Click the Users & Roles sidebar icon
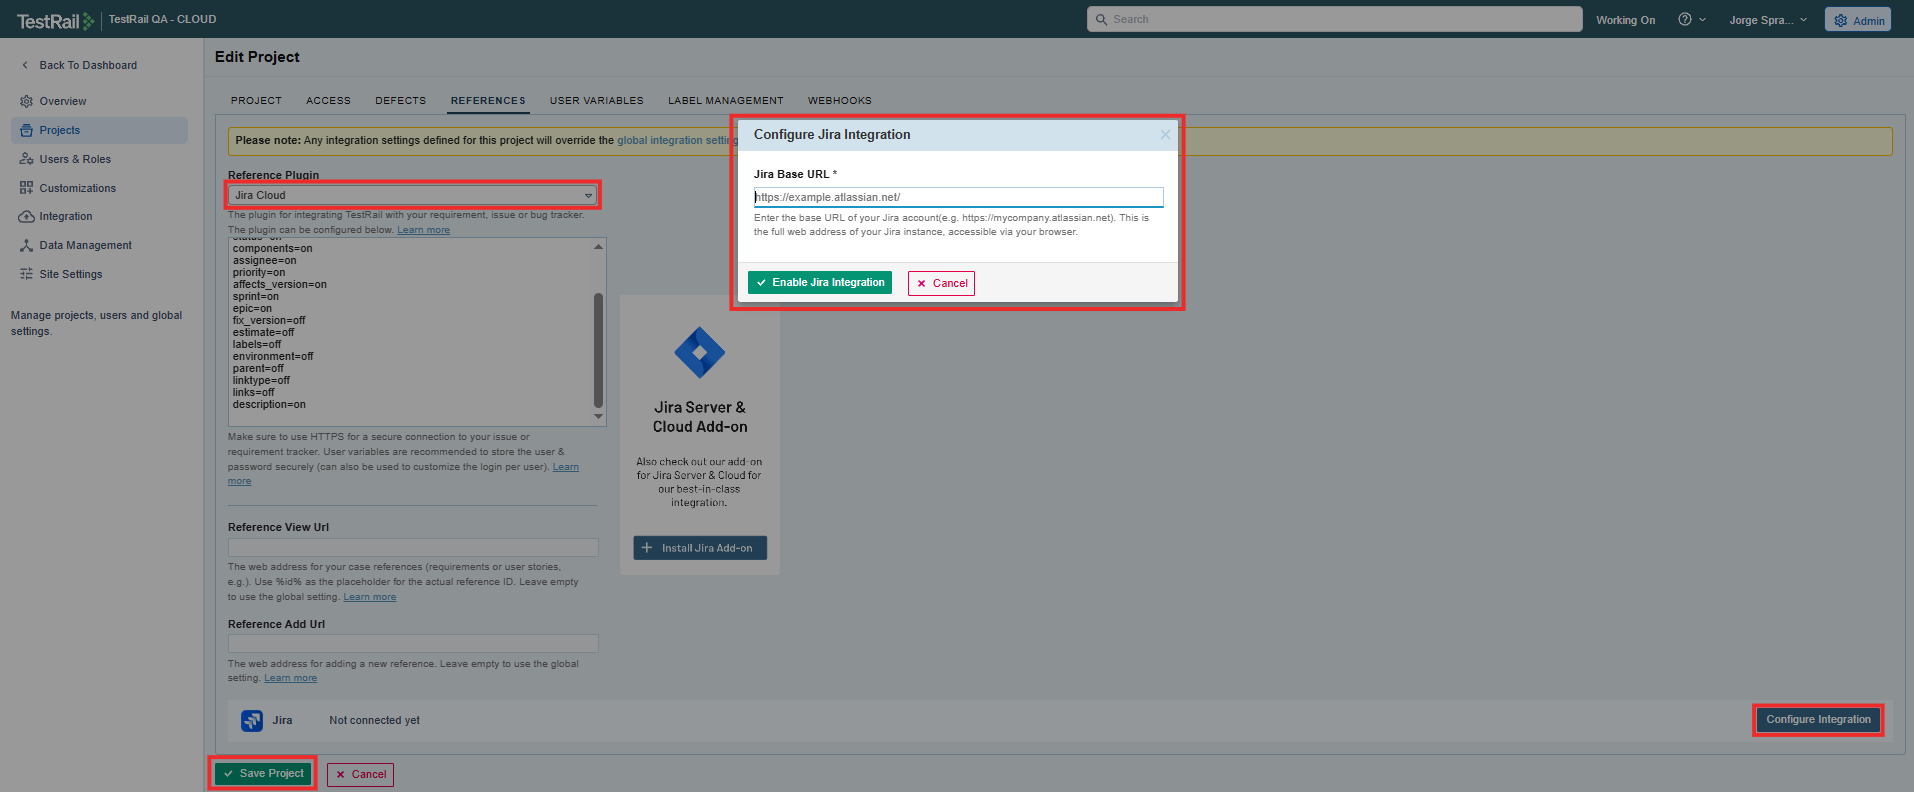This screenshot has height=792, width=1914. [26, 159]
